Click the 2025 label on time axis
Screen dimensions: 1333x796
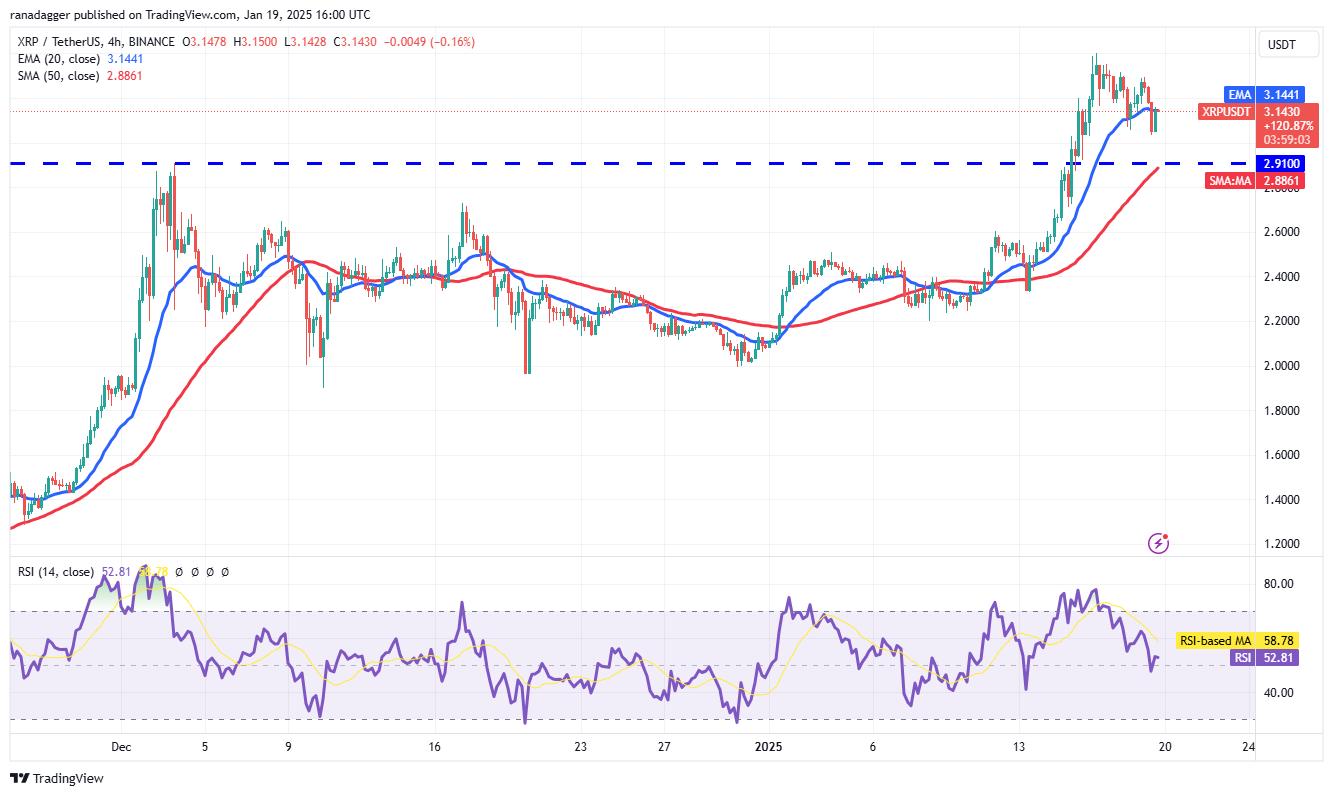[769, 746]
